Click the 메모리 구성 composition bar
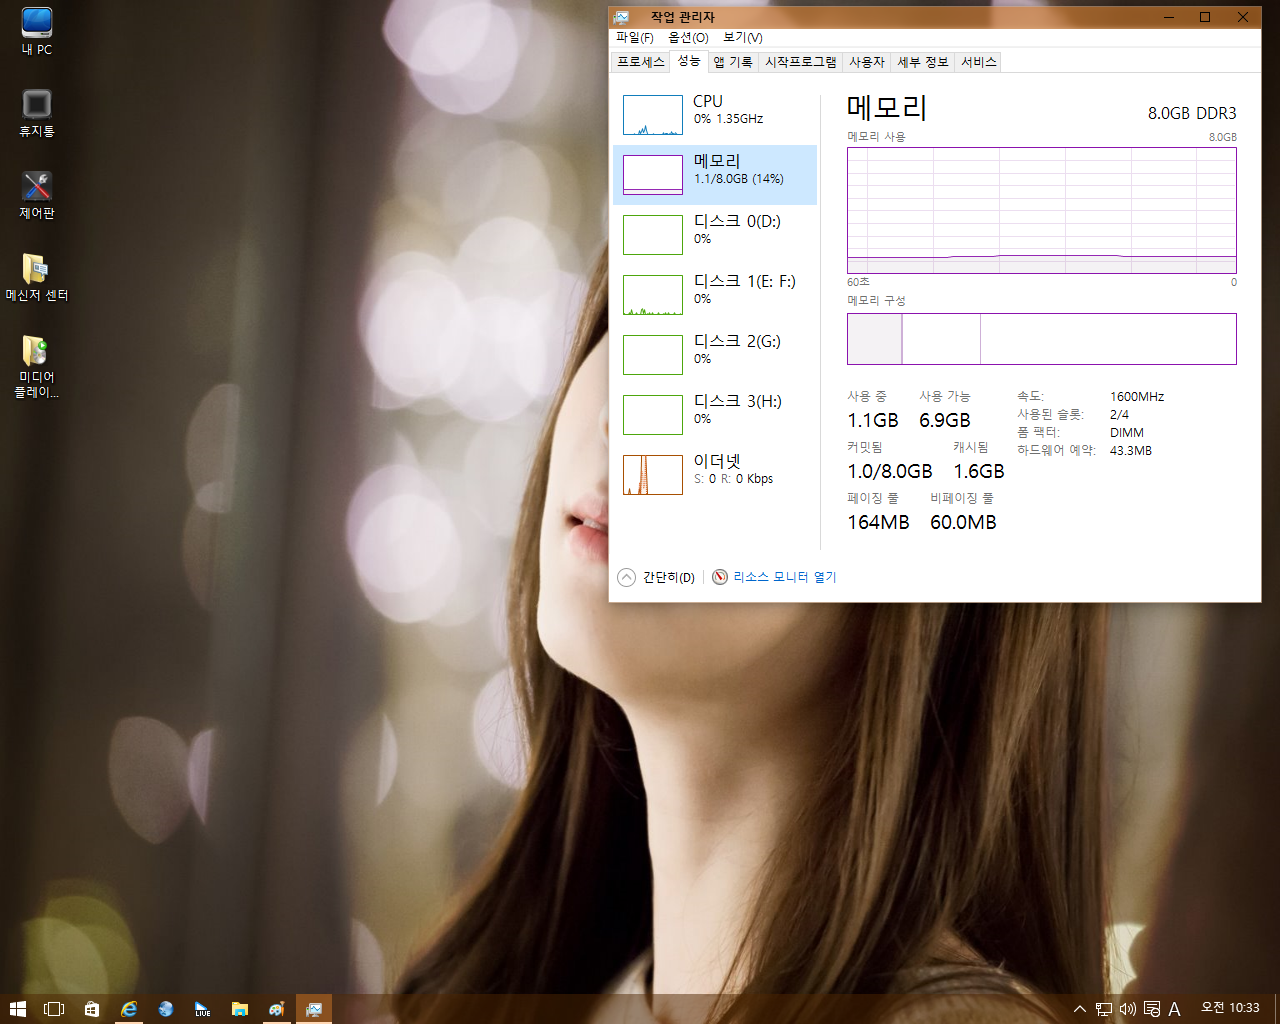 (1042, 339)
